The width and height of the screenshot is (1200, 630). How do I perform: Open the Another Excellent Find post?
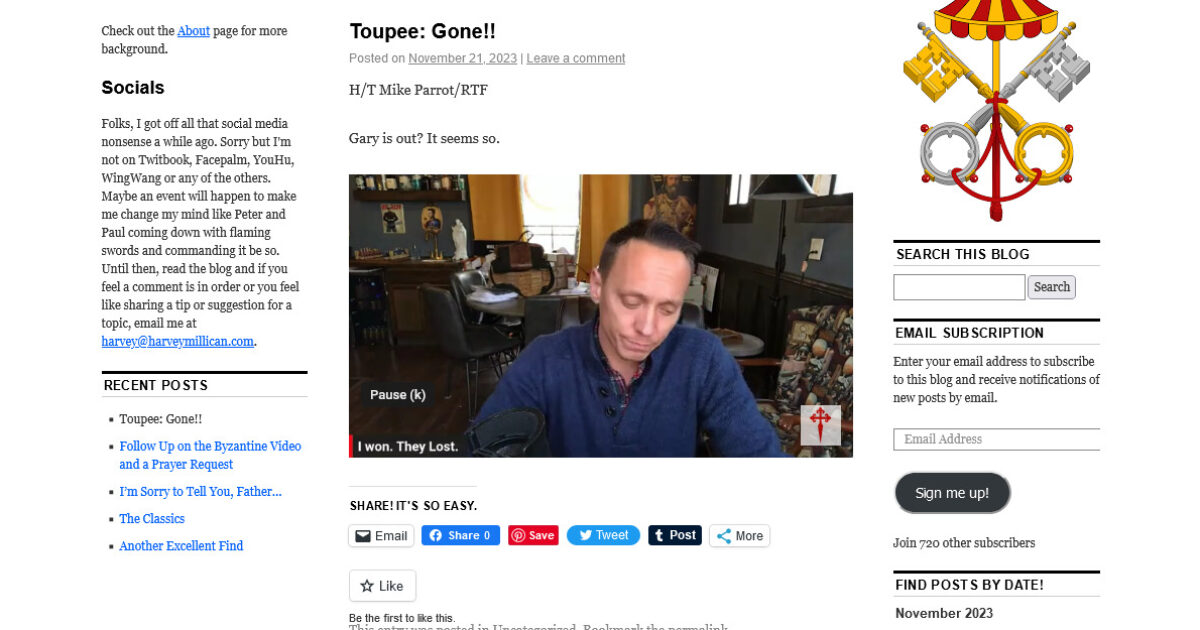click(x=181, y=546)
